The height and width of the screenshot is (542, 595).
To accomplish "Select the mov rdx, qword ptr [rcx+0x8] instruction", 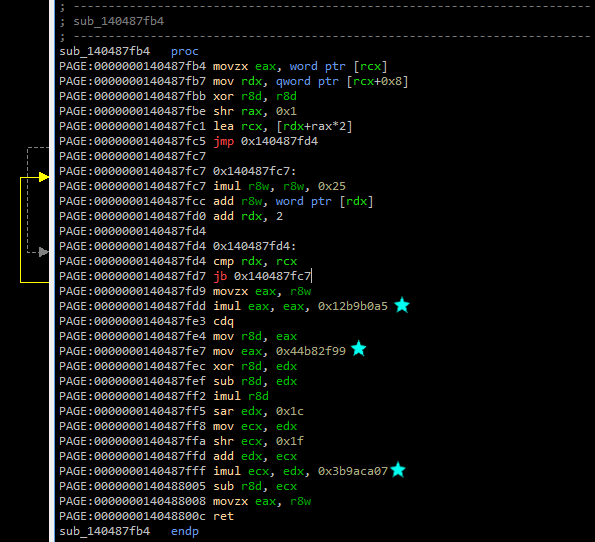I will click(x=310, y=81).
